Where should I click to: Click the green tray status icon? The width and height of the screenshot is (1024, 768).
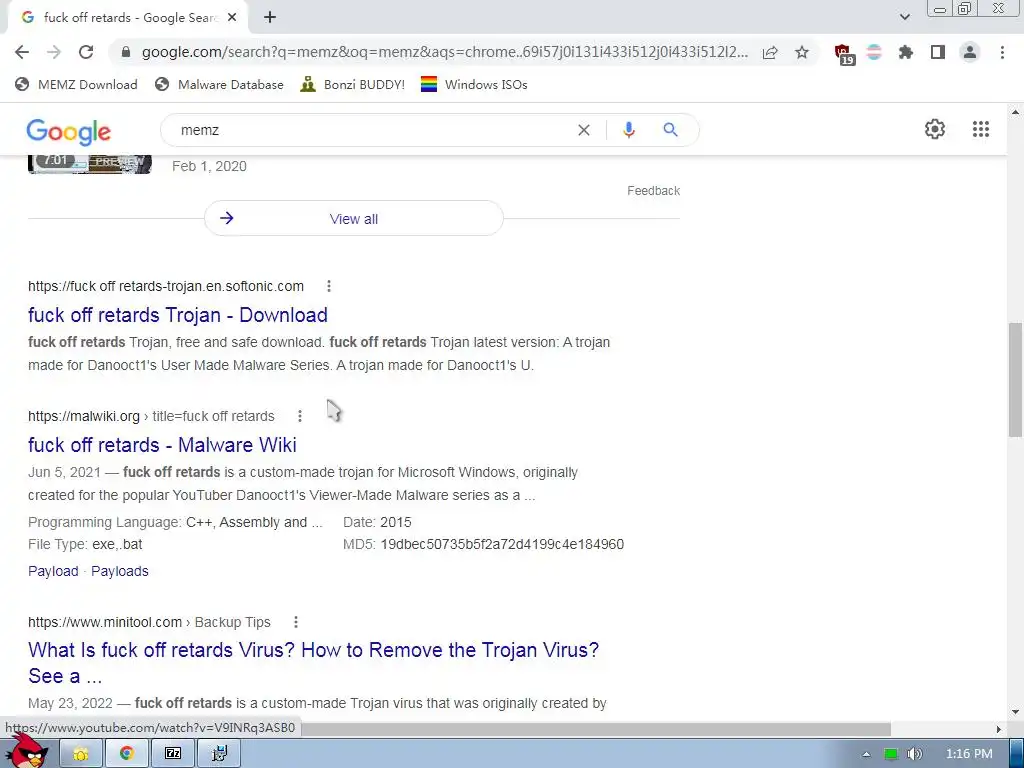coord(891,754)
